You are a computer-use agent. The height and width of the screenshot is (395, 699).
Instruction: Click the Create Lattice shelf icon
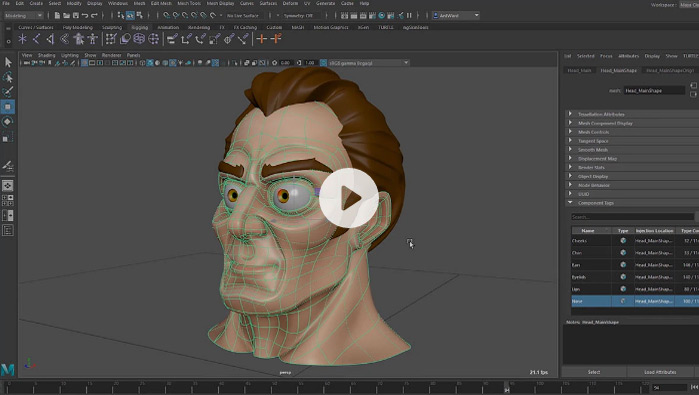139,39
